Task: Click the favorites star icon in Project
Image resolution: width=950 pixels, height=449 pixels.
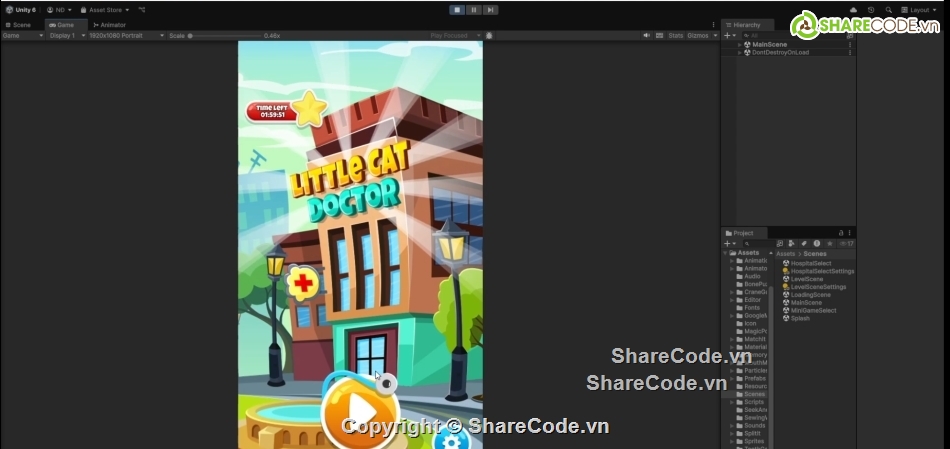Action: (x=829, y=244)
